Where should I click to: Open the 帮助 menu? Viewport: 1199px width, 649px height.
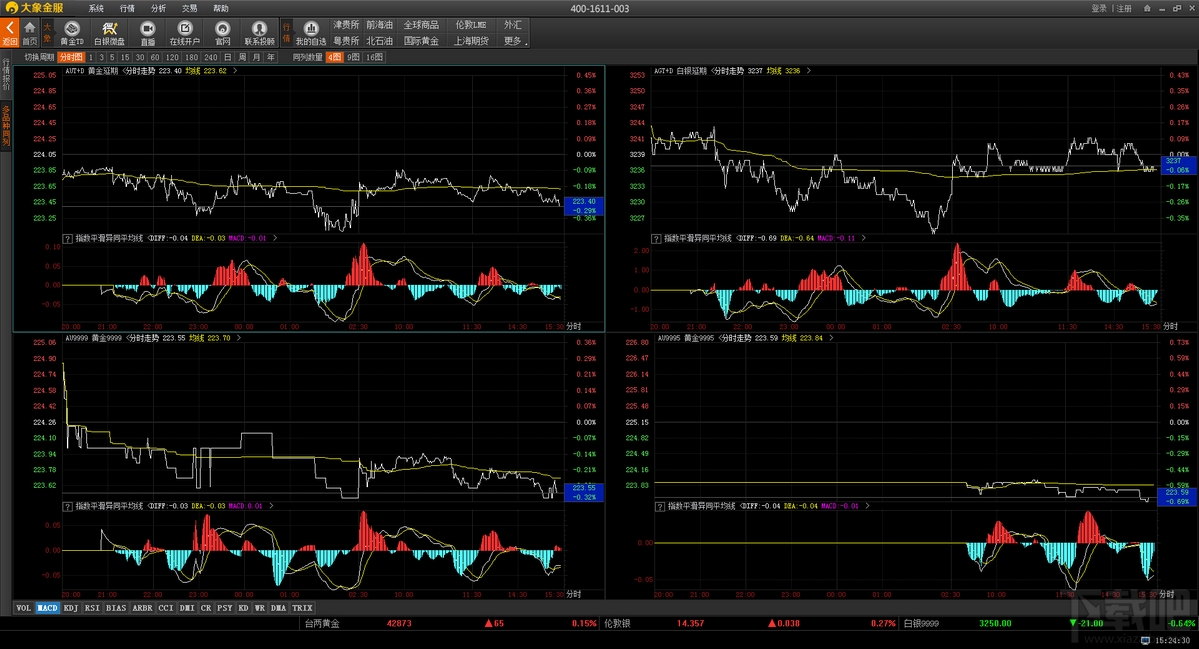pos(220,8)
